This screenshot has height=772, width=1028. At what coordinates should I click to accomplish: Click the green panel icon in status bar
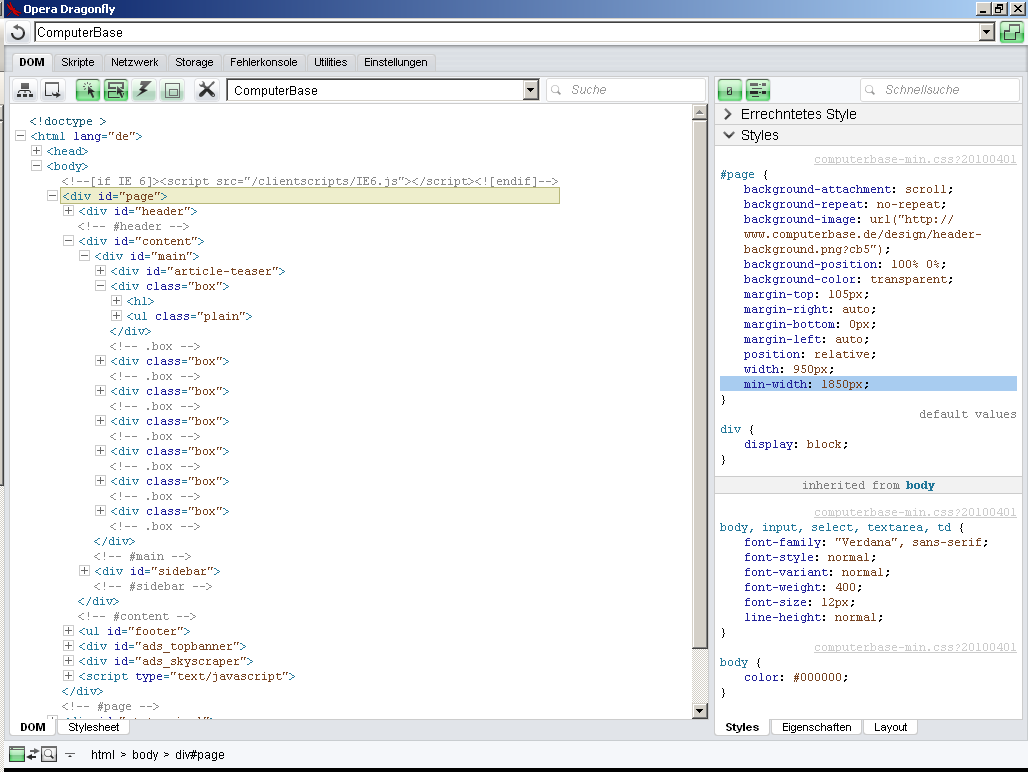16,754
